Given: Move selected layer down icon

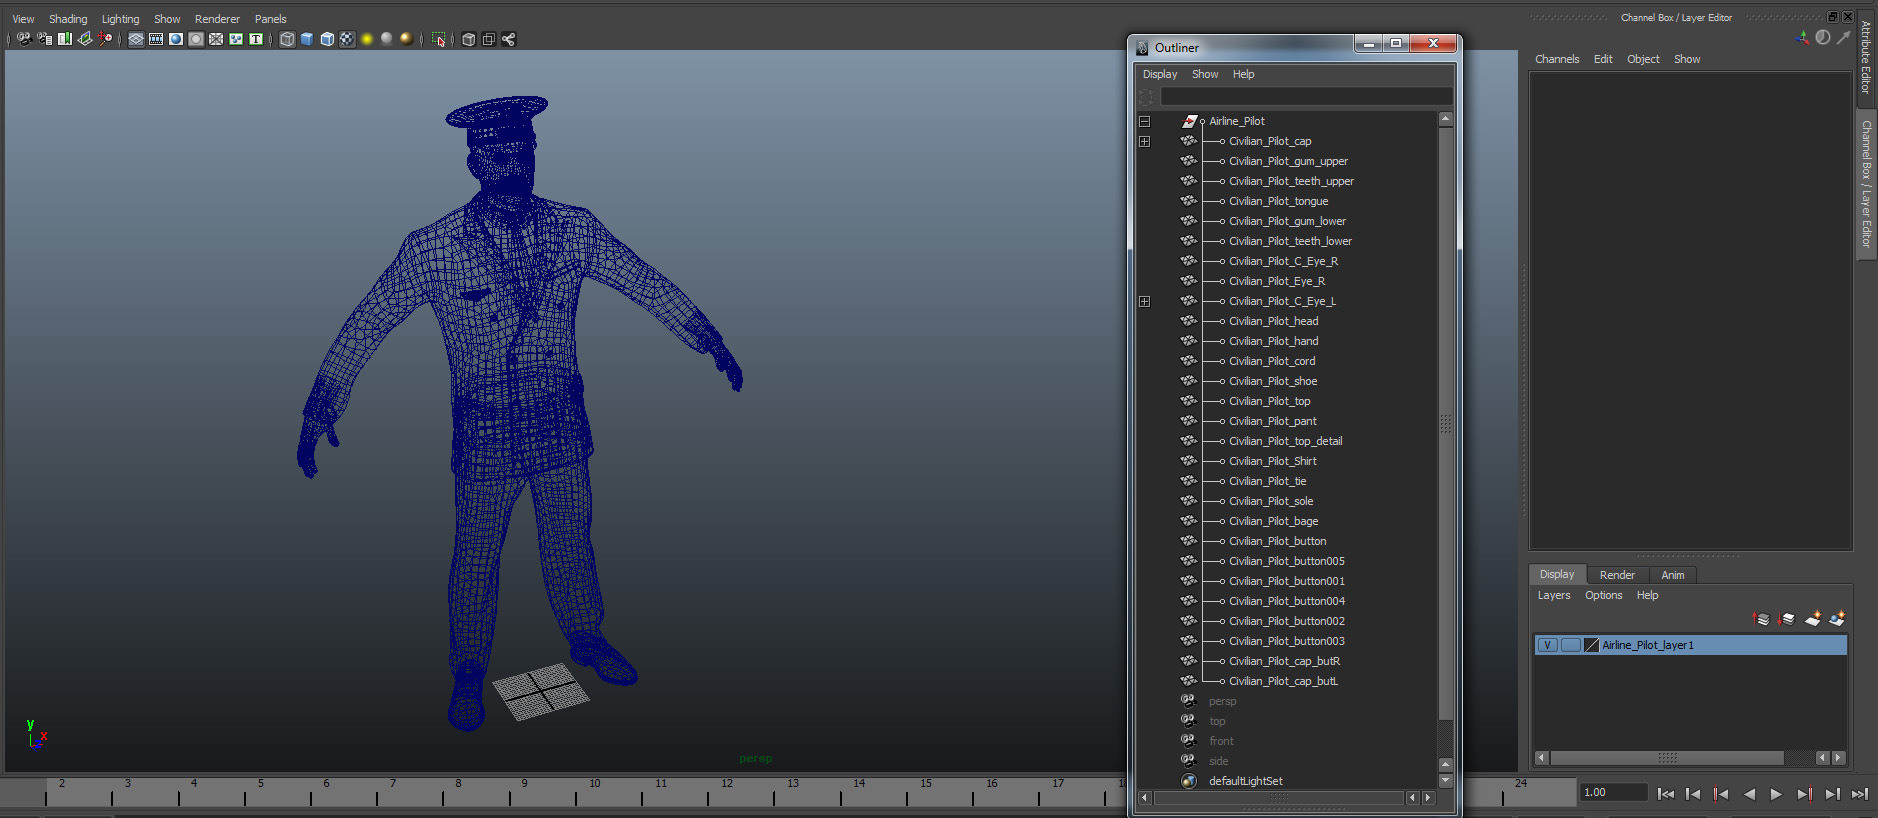Looking at the screenshot, I should [1787, 619].
